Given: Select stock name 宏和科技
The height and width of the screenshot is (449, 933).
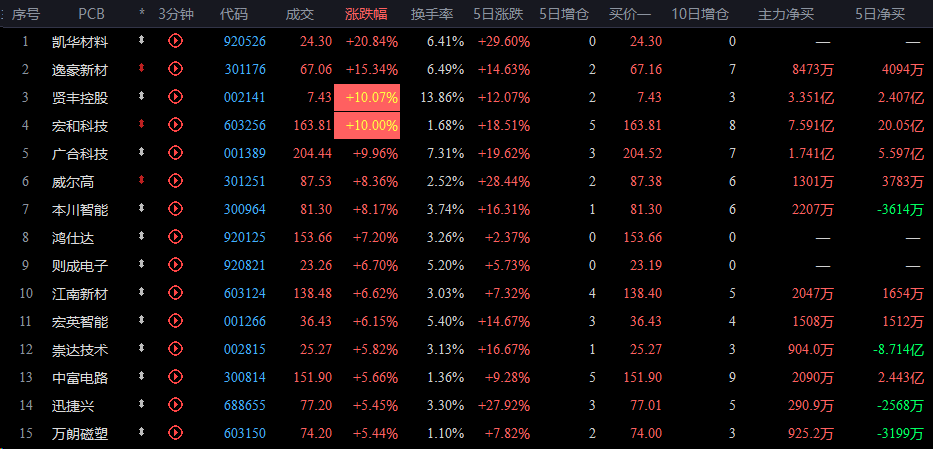Looking at the screenshot, I should pos(80,125).
